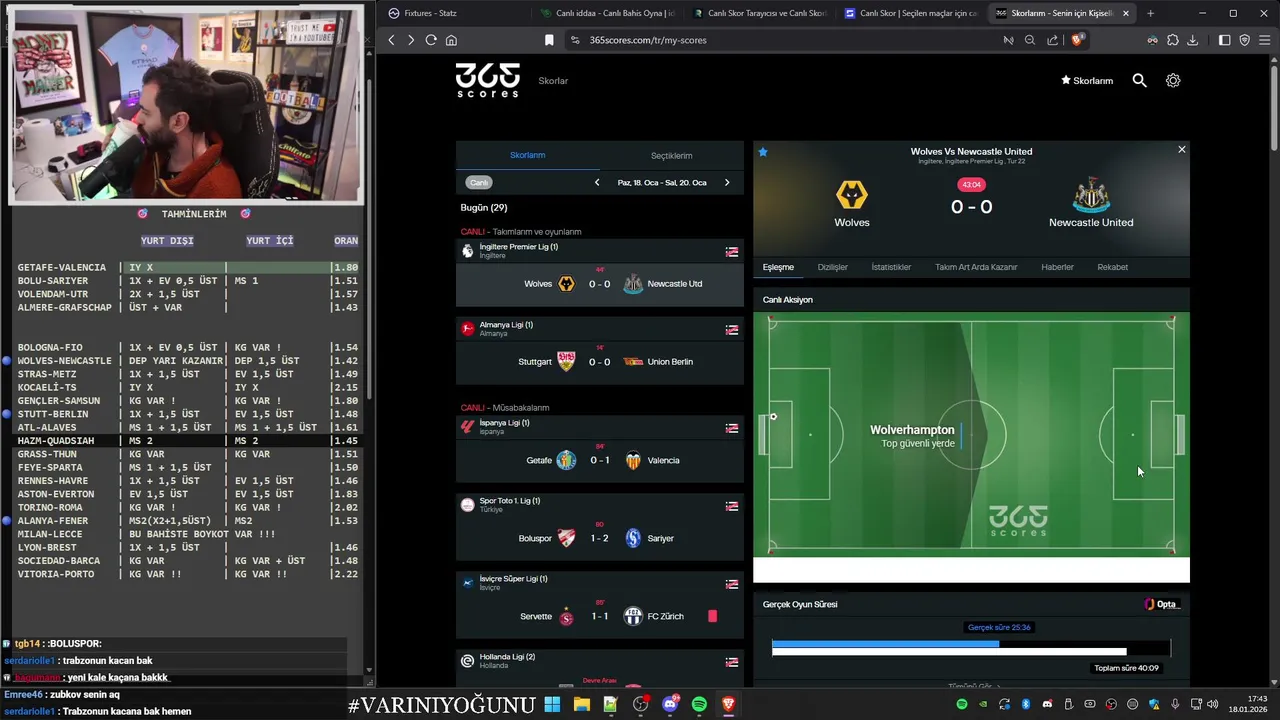Open the Servette vs FC Zürich match row
The image size is (1280, 720).
pos(600,616)
